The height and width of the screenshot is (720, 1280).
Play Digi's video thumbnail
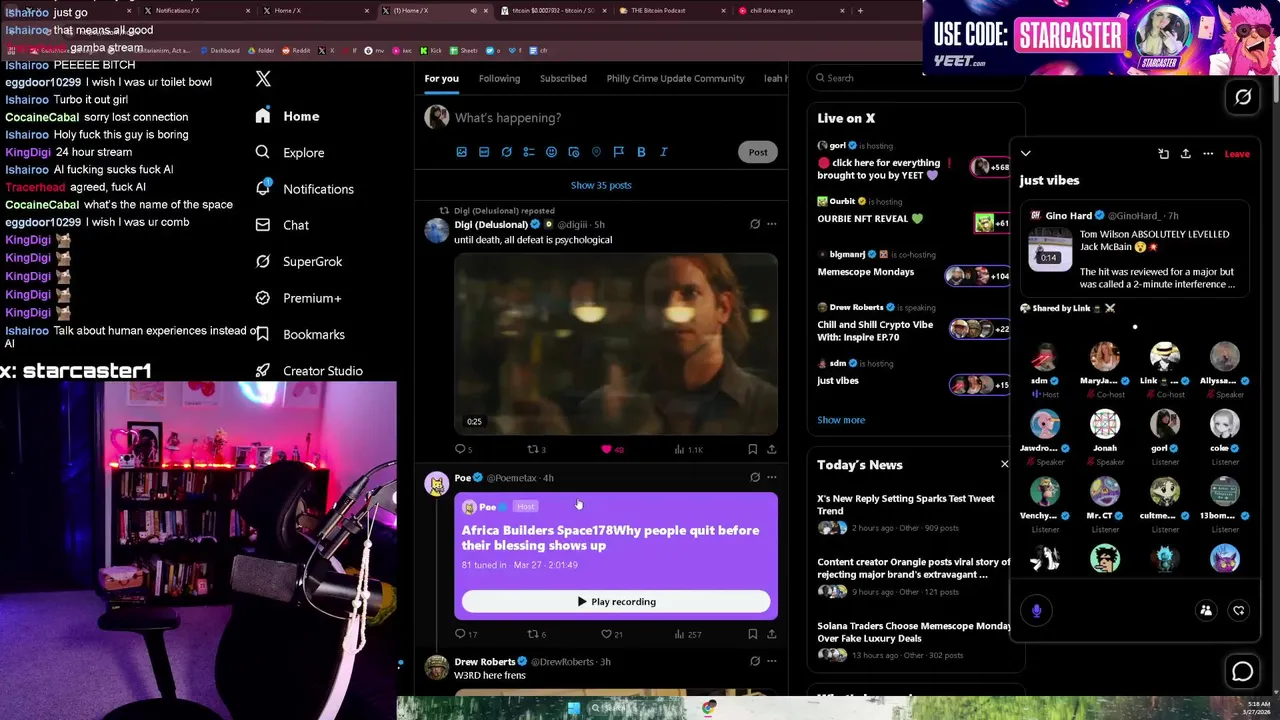[616, 343]
